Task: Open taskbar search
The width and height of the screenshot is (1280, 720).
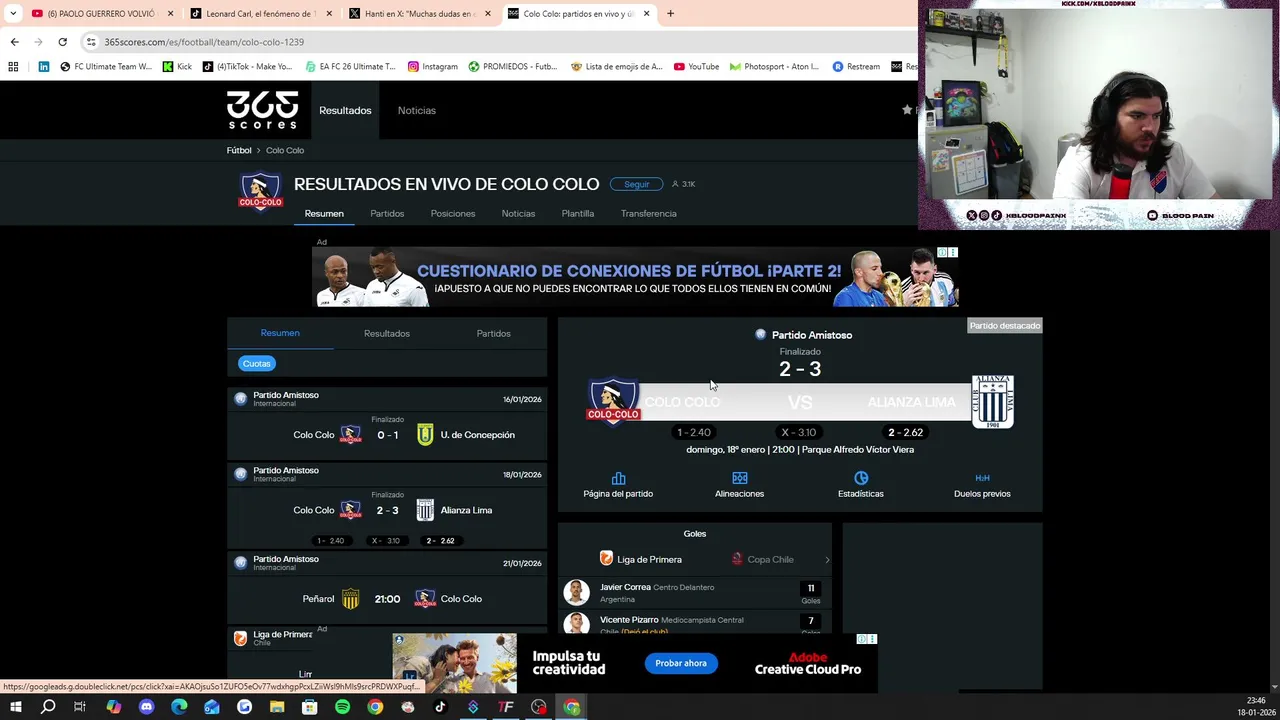Action: (48, 707)
